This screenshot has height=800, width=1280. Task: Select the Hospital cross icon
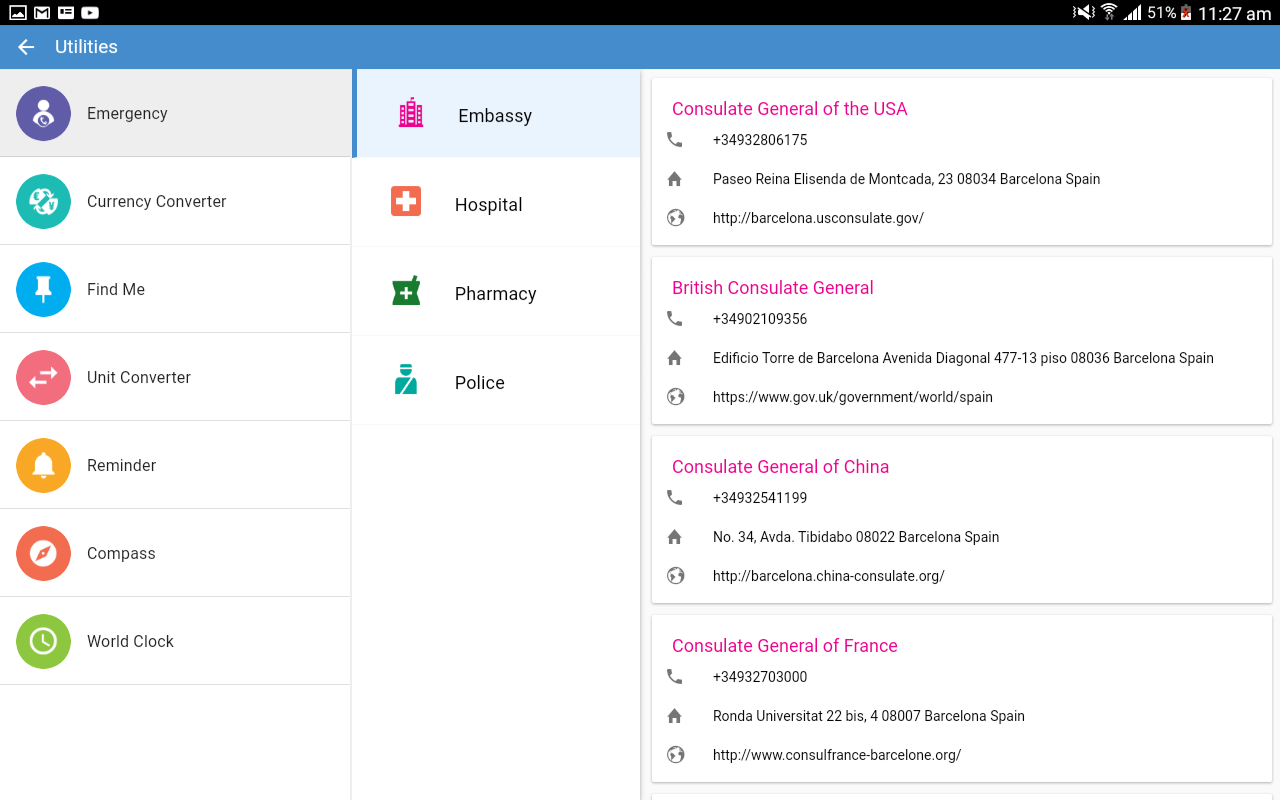coord(406,202)
